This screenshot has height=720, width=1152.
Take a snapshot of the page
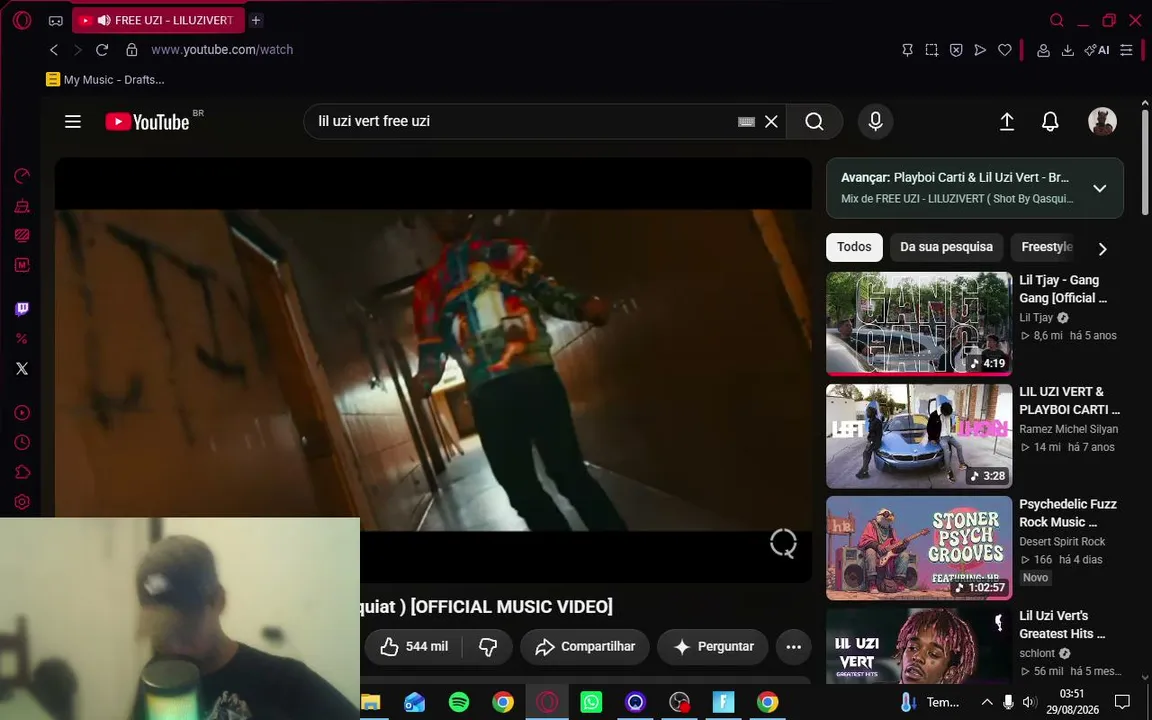(932, 50)
